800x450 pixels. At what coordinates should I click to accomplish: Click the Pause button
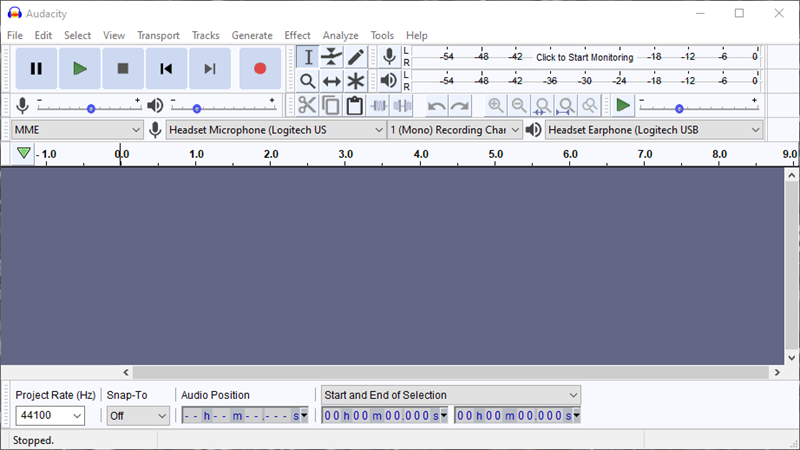coord(36,68)
